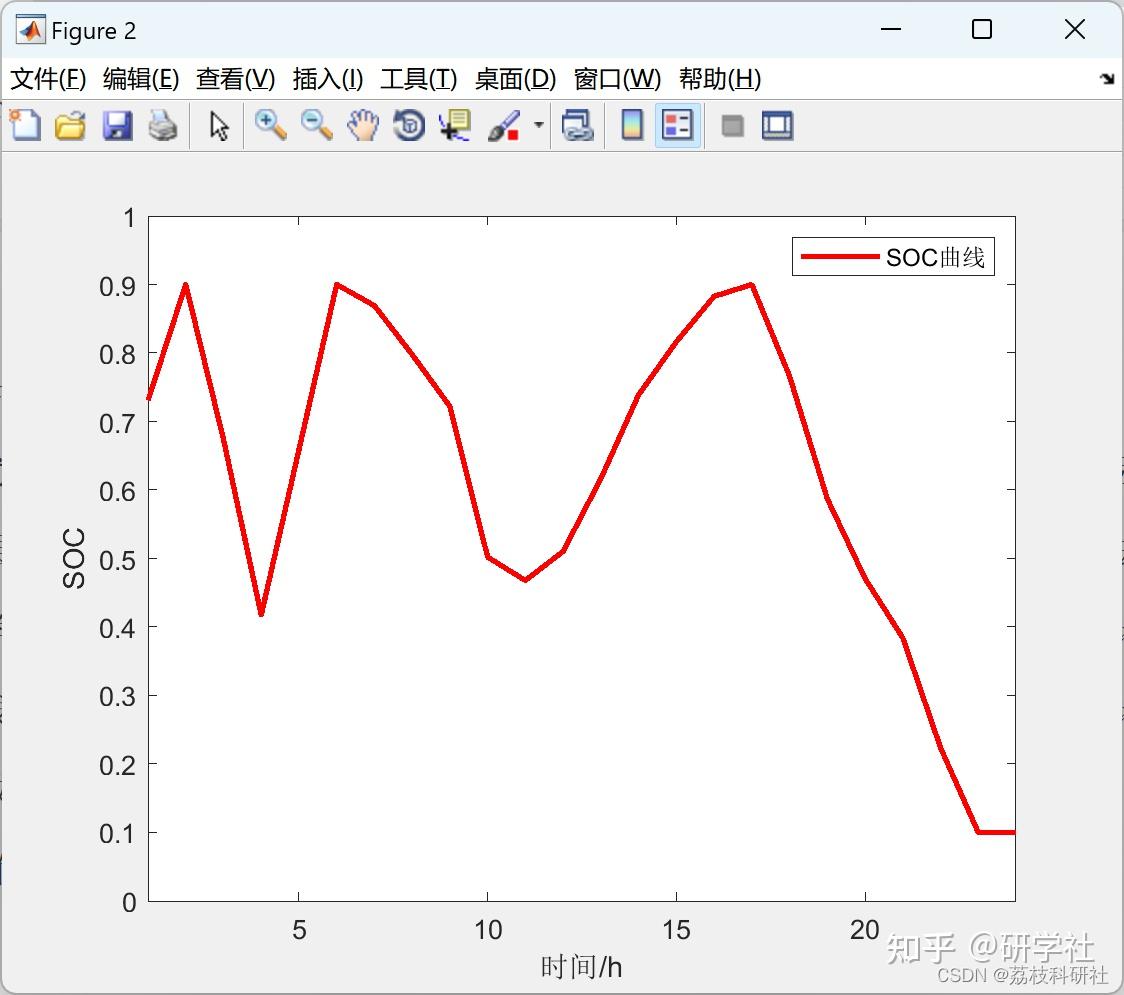This screenshot has height=995, width=1124.
Task: Select the Zoom Out tool
Action: point(315,125)
